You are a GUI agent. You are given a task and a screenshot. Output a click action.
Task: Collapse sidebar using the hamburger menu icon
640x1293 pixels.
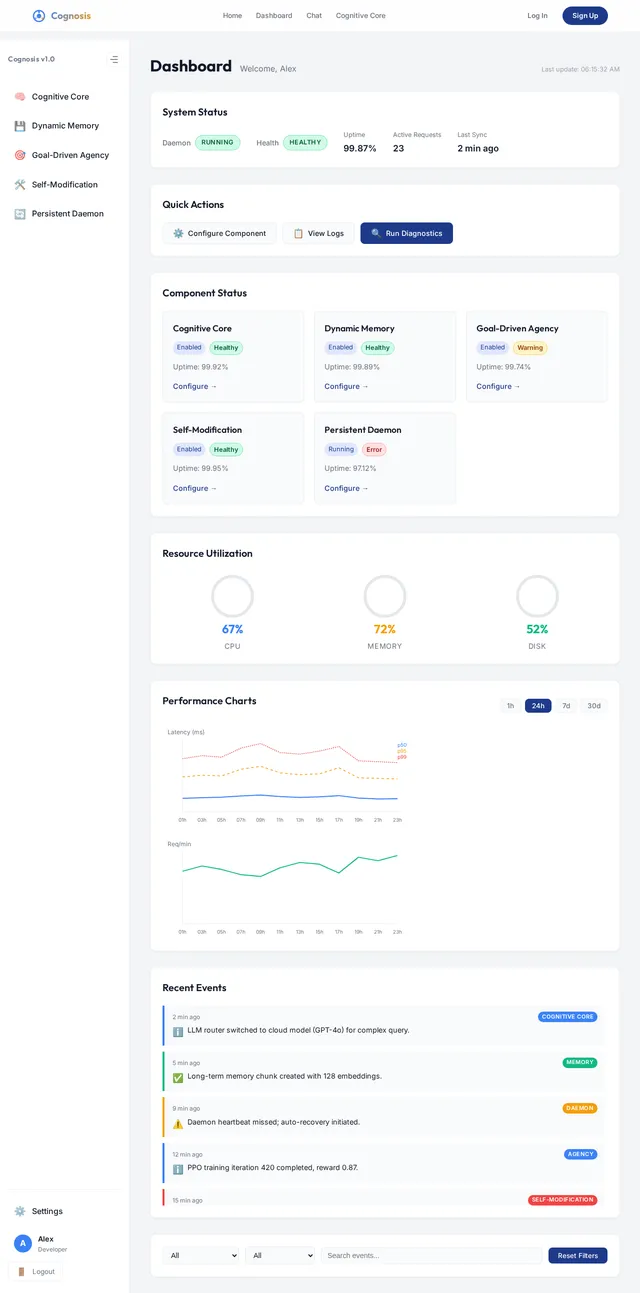(x=114, y=59)
